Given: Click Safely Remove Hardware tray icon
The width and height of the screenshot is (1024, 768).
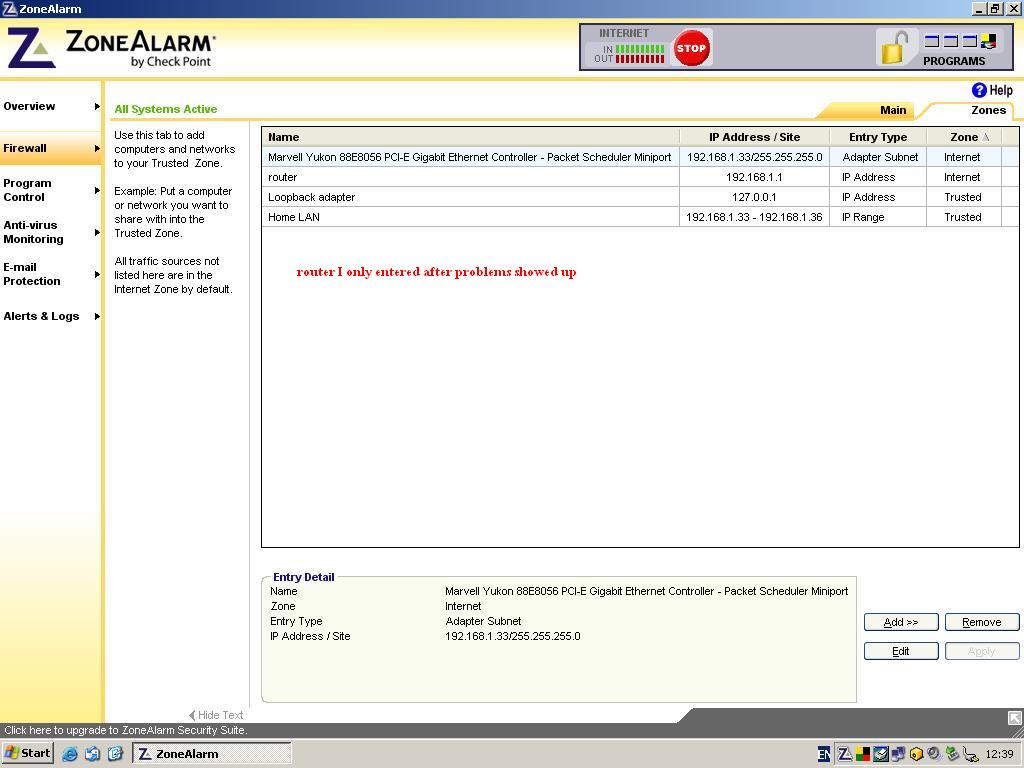Looking at the screenshot, I should (970, 755).
